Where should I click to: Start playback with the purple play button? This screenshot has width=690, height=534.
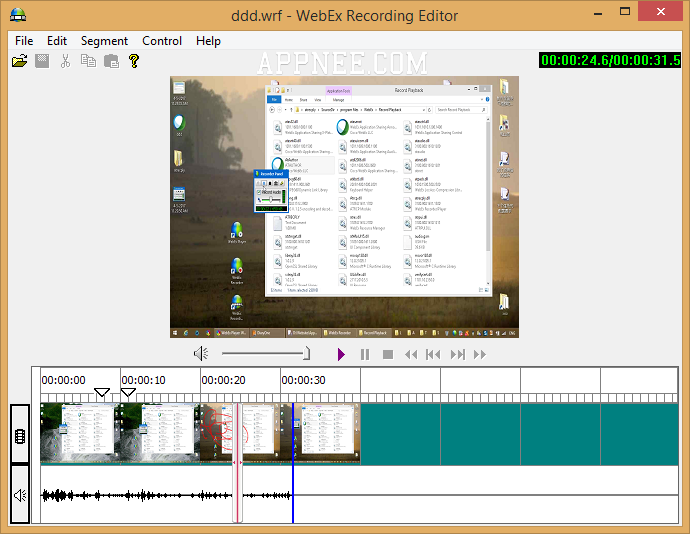pos(341,354)
